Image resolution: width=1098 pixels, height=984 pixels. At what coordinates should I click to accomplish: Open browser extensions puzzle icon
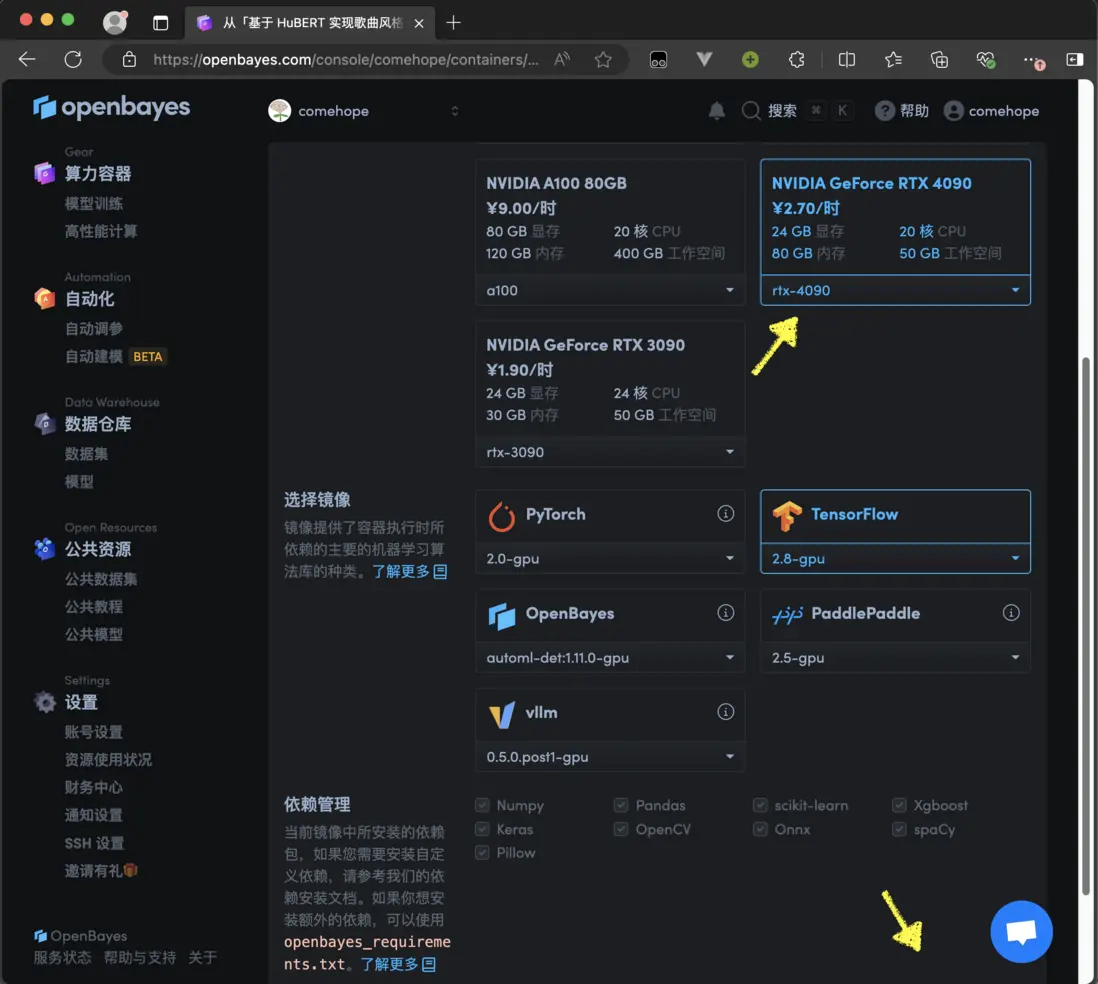[x=796, y=60]
